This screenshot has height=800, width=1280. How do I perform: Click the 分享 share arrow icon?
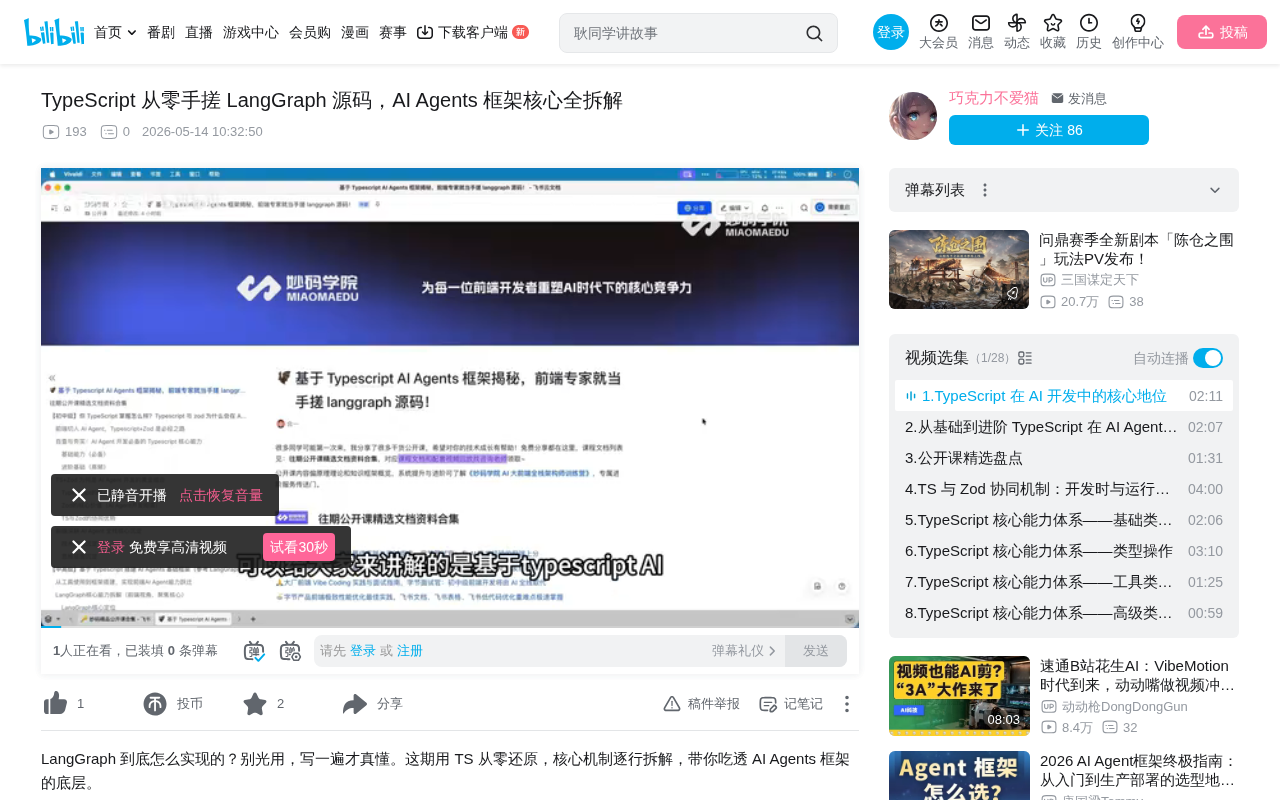tap(355, 704)
